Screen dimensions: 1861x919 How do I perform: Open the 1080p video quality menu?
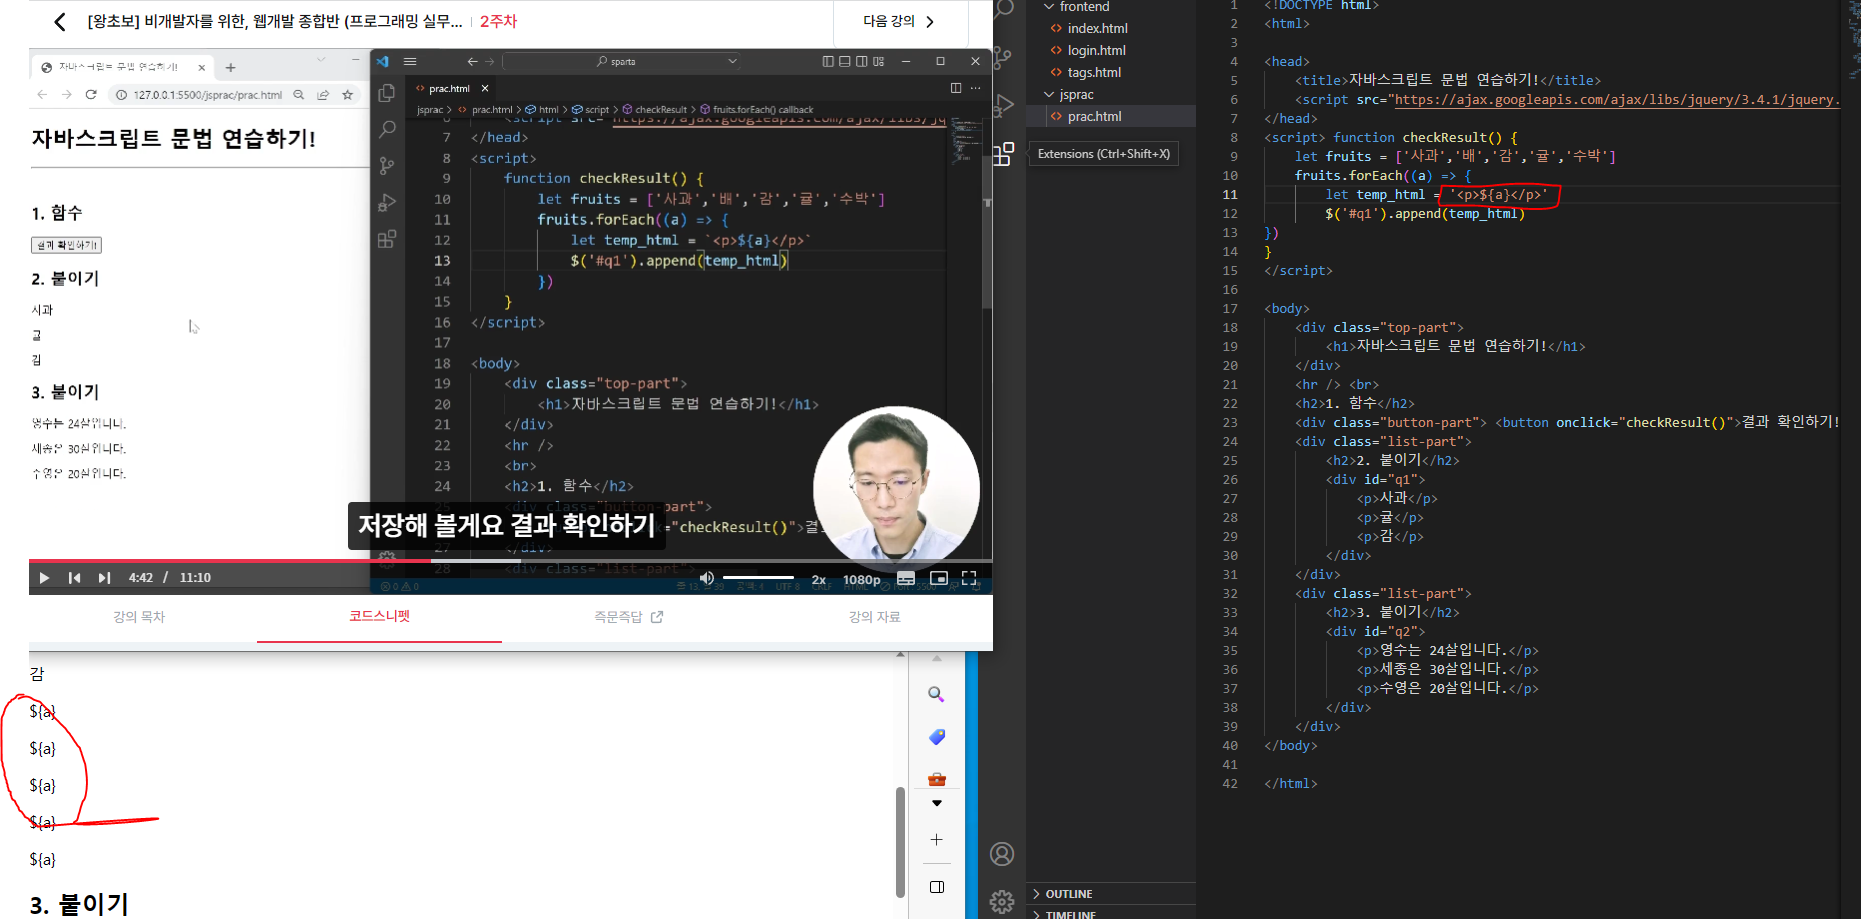point(861,579)
